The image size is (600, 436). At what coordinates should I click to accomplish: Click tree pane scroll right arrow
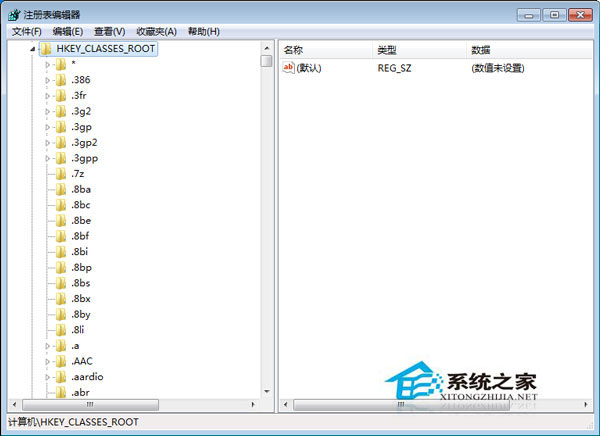pyautogui.click(x=253, y=405)
